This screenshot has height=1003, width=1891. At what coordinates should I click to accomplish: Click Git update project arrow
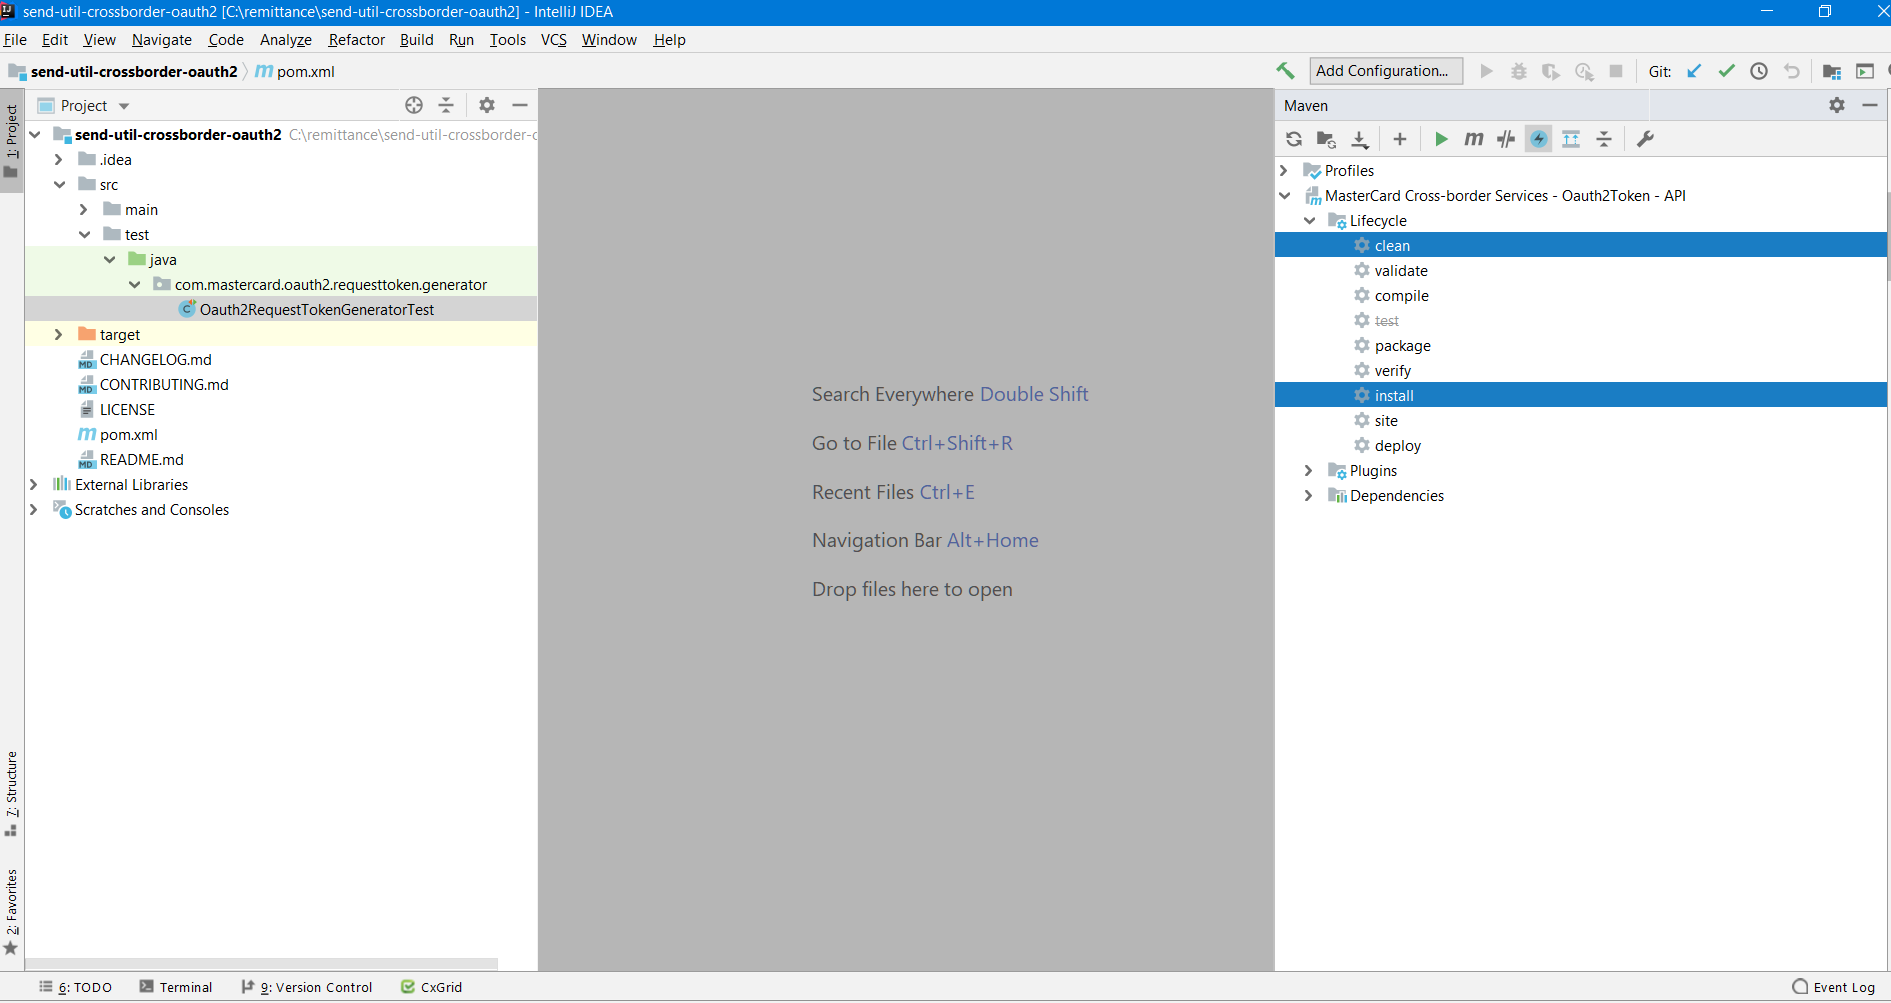[1694, 71]
